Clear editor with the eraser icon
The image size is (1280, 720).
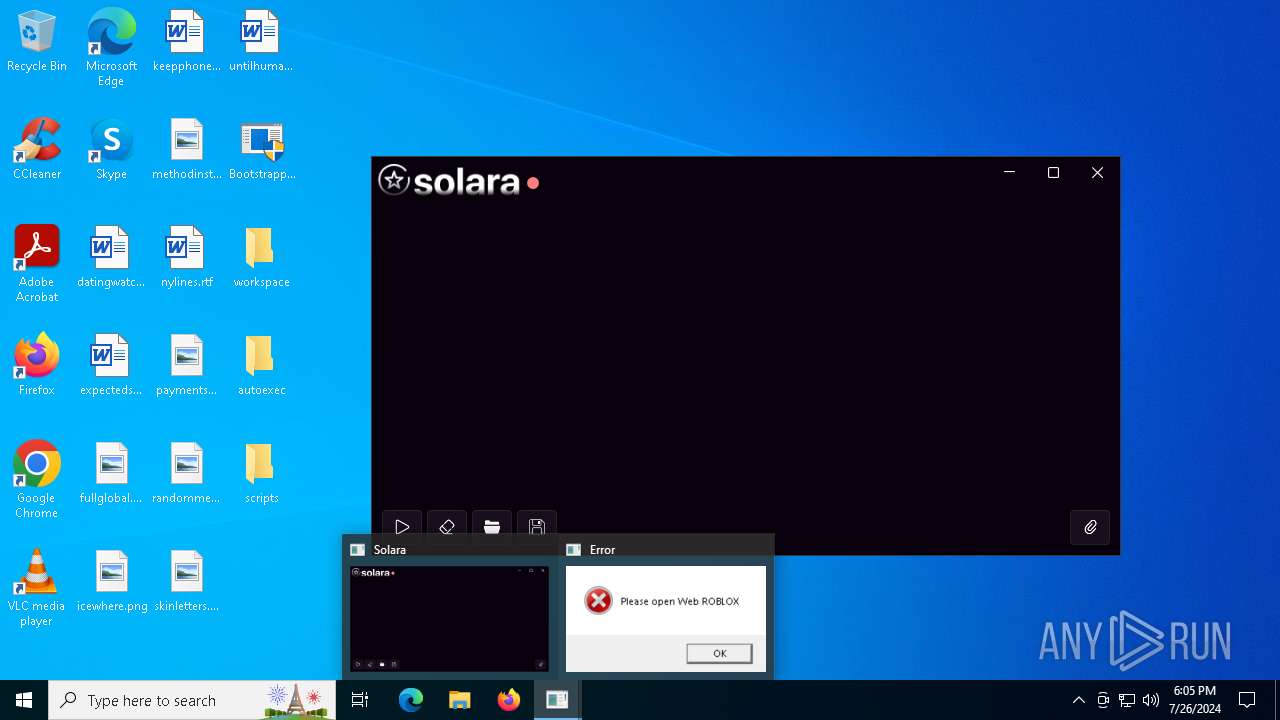point(447,527)
